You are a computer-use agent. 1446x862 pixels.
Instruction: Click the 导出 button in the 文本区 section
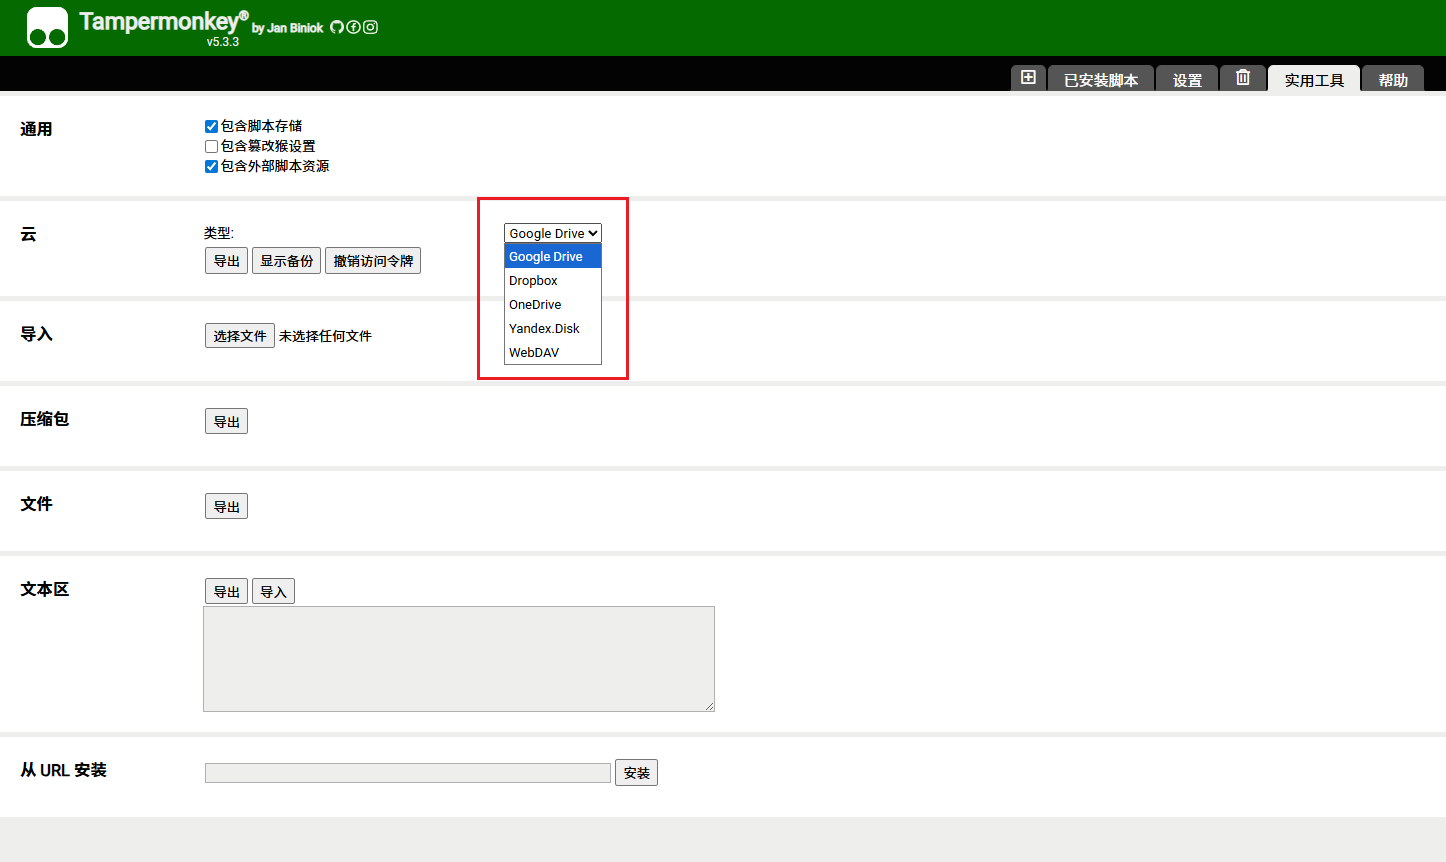(226, 591)
